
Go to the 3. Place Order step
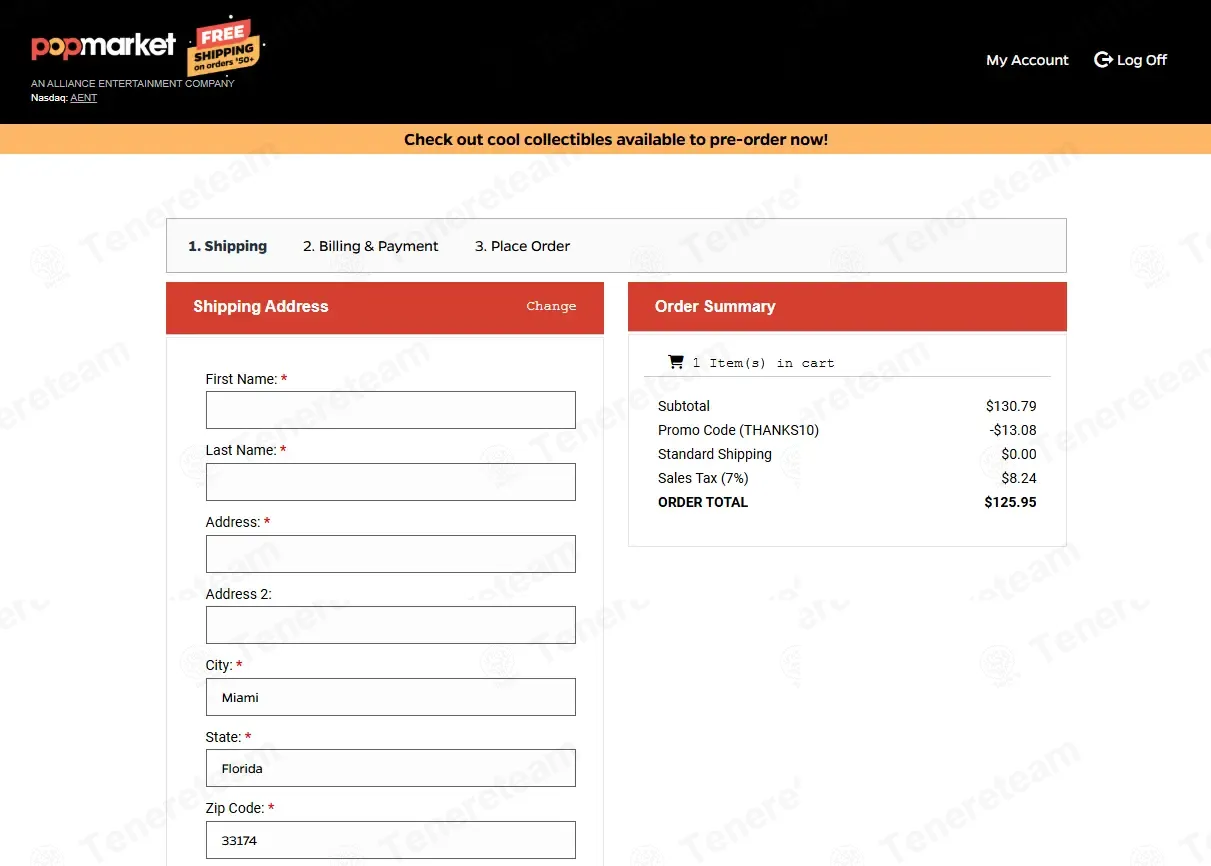coord(522,246)
